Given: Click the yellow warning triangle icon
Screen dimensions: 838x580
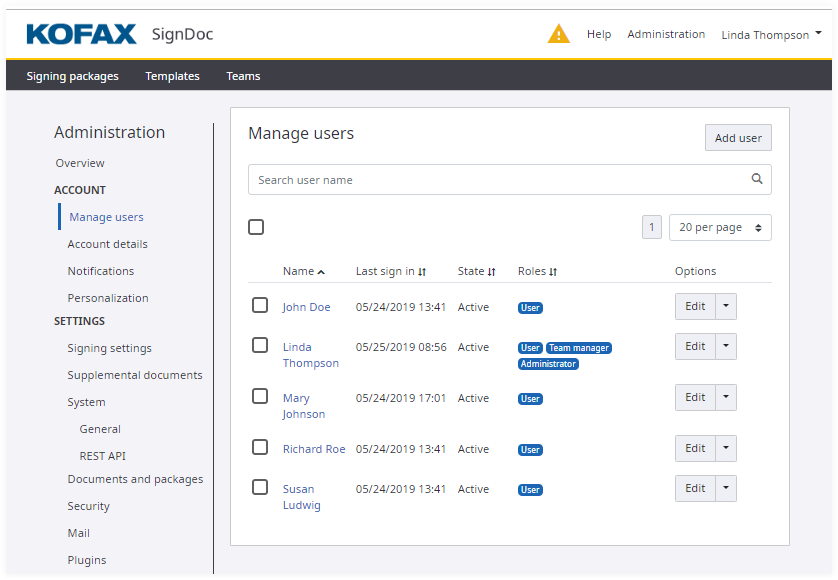Looking at the screenshot, I should pos(558,34).
